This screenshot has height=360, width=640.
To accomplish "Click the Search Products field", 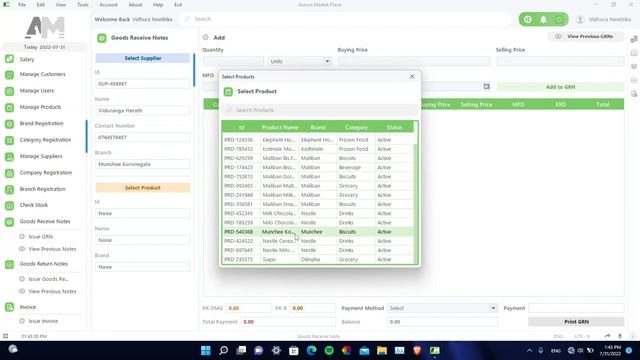I will (320, 110).
